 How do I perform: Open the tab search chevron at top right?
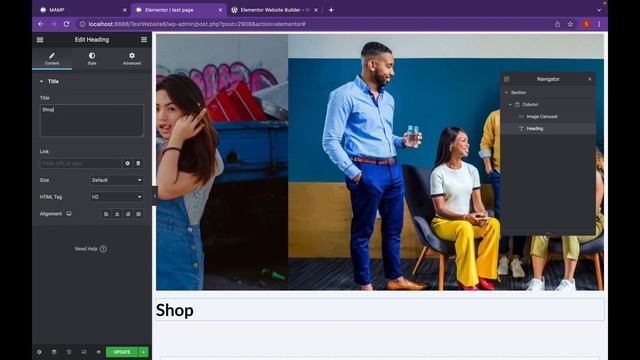599,10
